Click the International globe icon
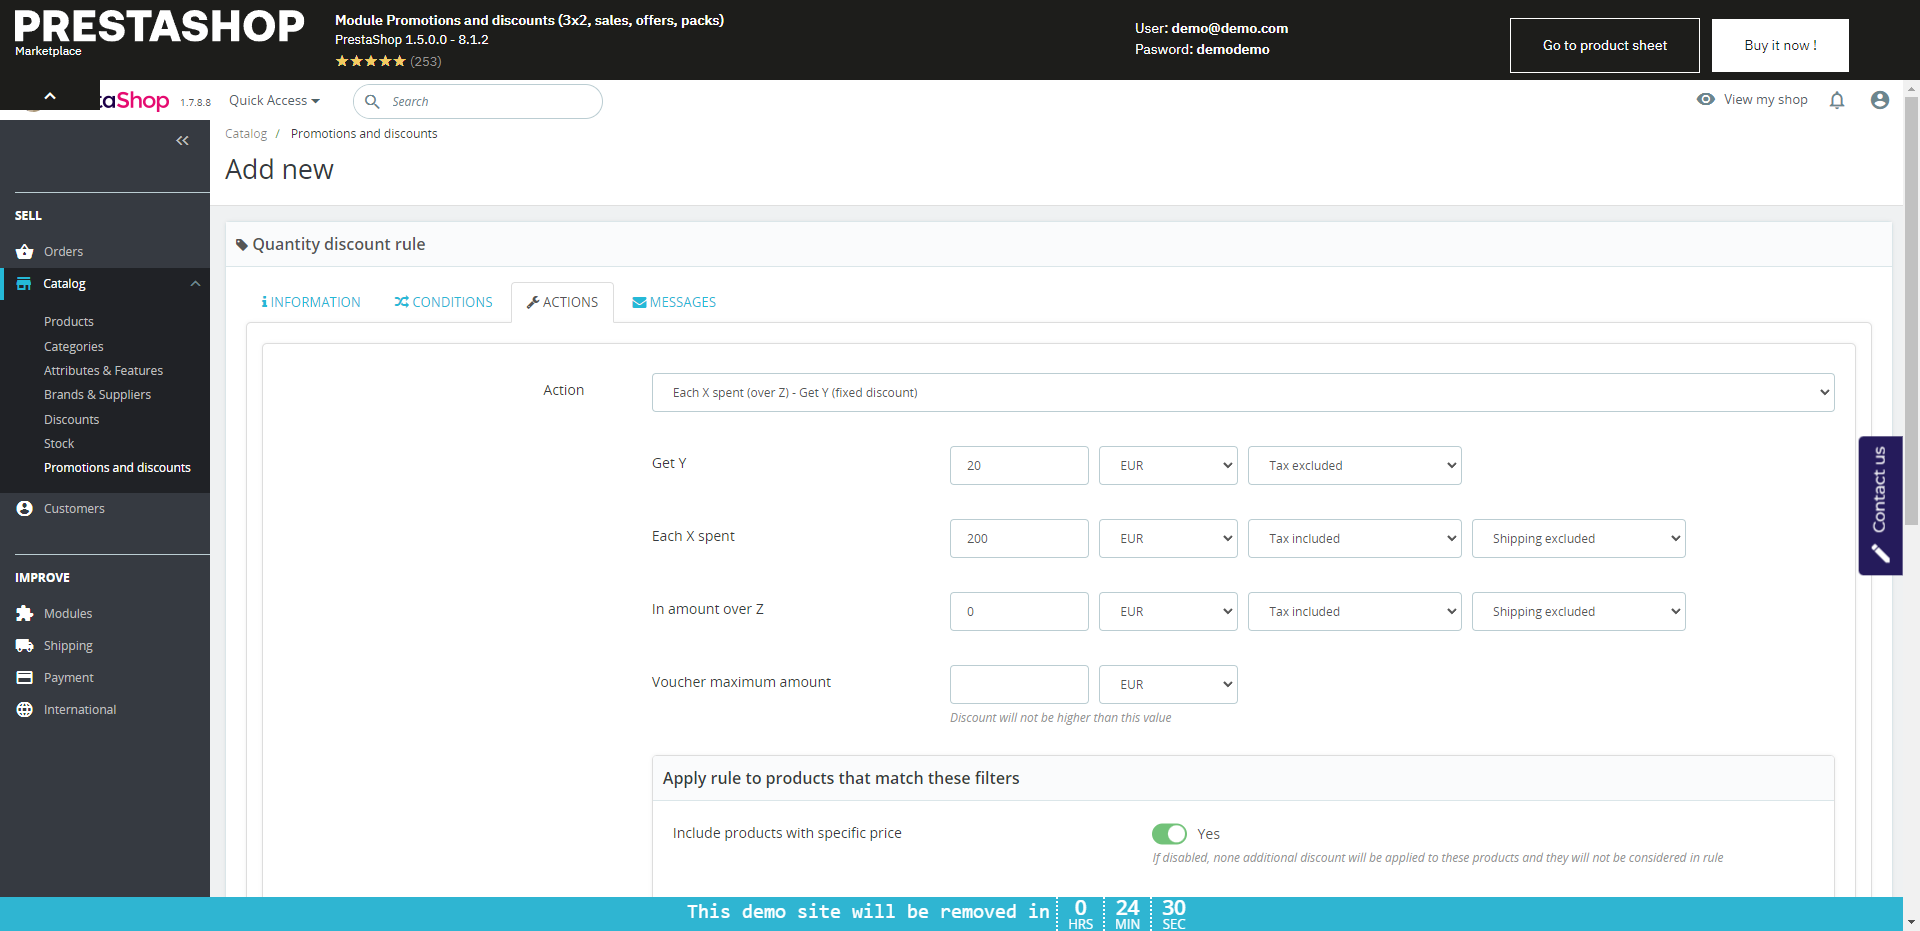Viewport: 1920px width, 931px height. [x=25, y=710]
